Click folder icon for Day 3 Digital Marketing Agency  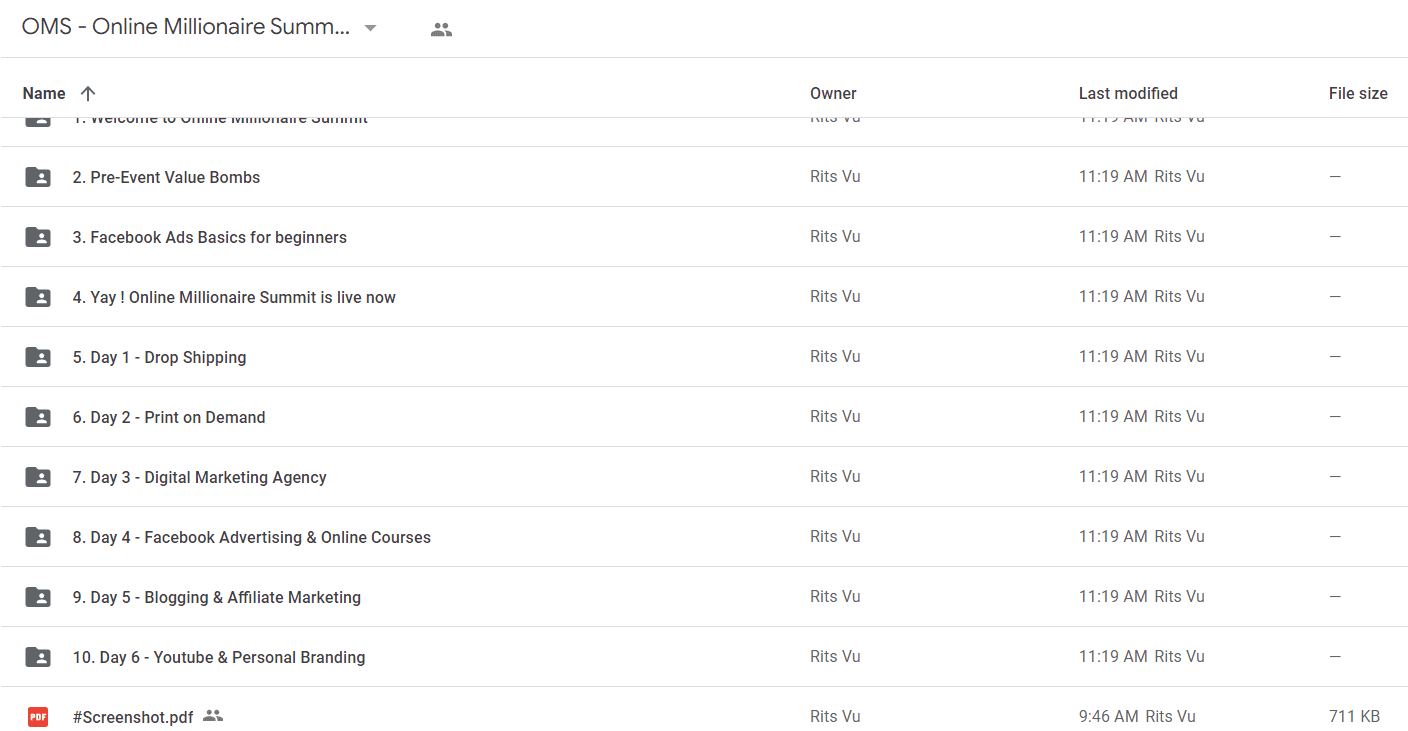point(38,477)
